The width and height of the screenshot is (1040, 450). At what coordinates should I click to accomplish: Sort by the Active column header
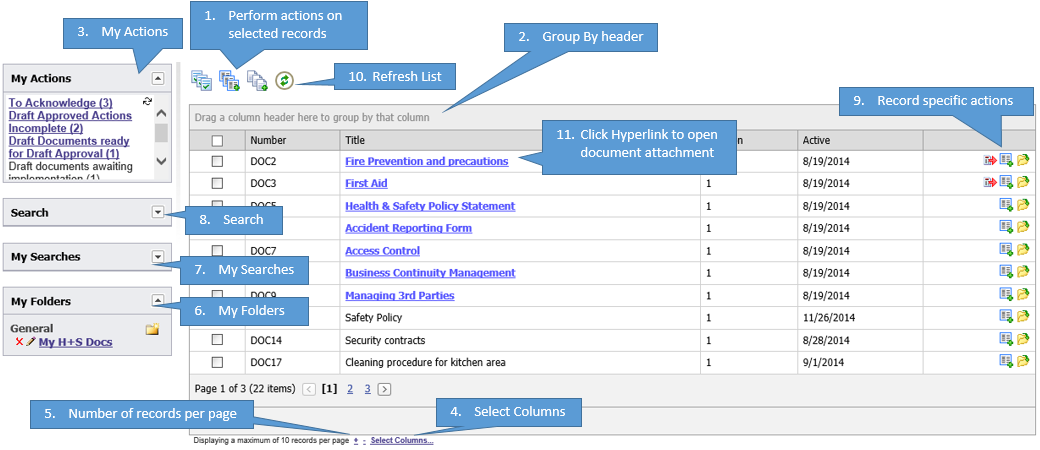point(816,140)
